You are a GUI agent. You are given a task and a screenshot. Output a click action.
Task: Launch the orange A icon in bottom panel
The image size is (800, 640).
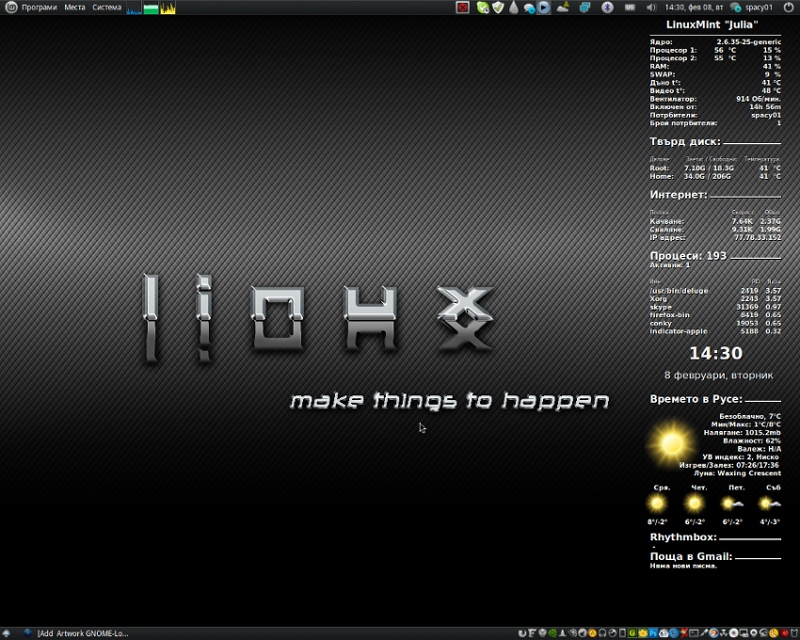(x=592, y=633)
